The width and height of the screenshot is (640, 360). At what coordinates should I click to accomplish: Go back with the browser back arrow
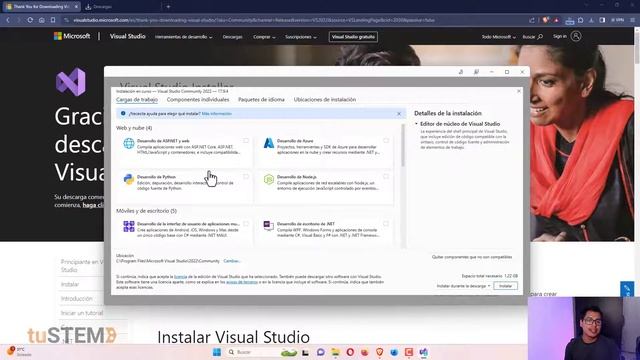8,20
